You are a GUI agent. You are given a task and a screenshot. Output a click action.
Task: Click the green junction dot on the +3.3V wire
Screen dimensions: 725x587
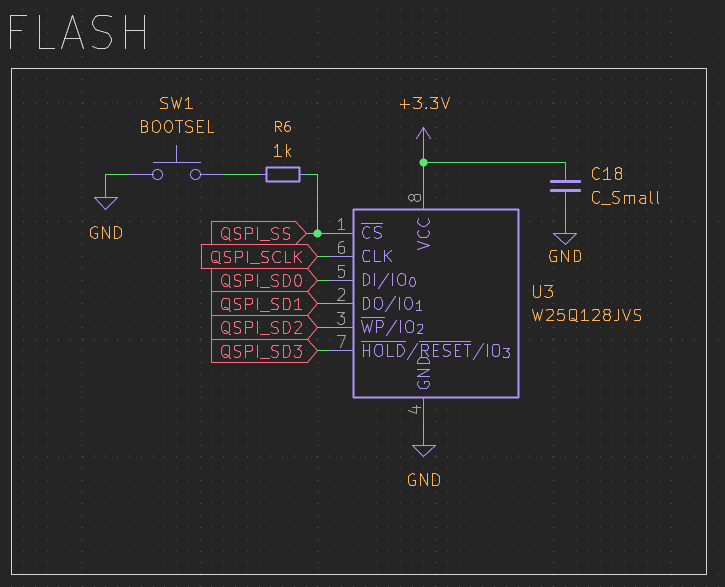coord(423,162)
